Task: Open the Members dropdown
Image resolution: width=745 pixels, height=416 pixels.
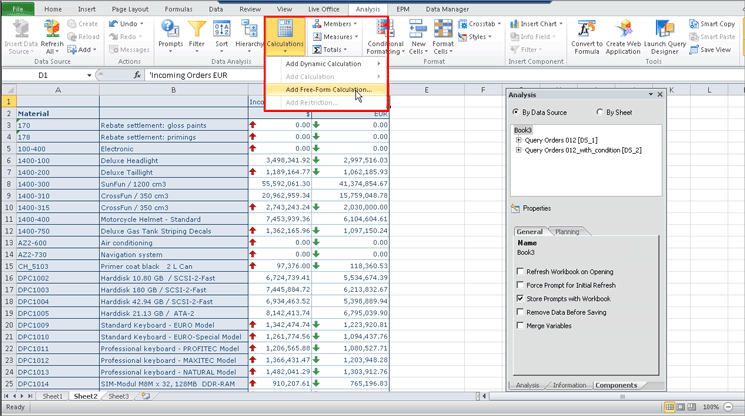Action: [x=355, y=24]
